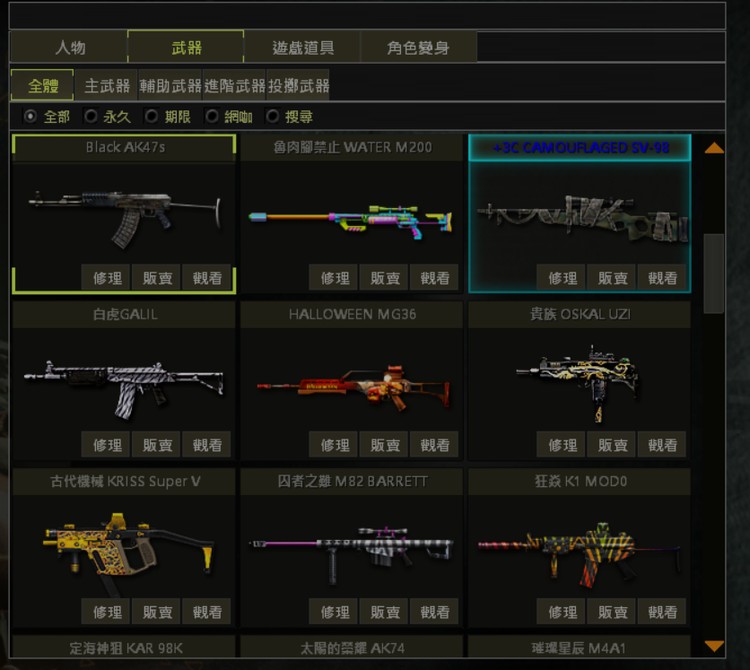Repair the WATER M200 with 修理
750x670 pixels.
click(x=333, y=277)
